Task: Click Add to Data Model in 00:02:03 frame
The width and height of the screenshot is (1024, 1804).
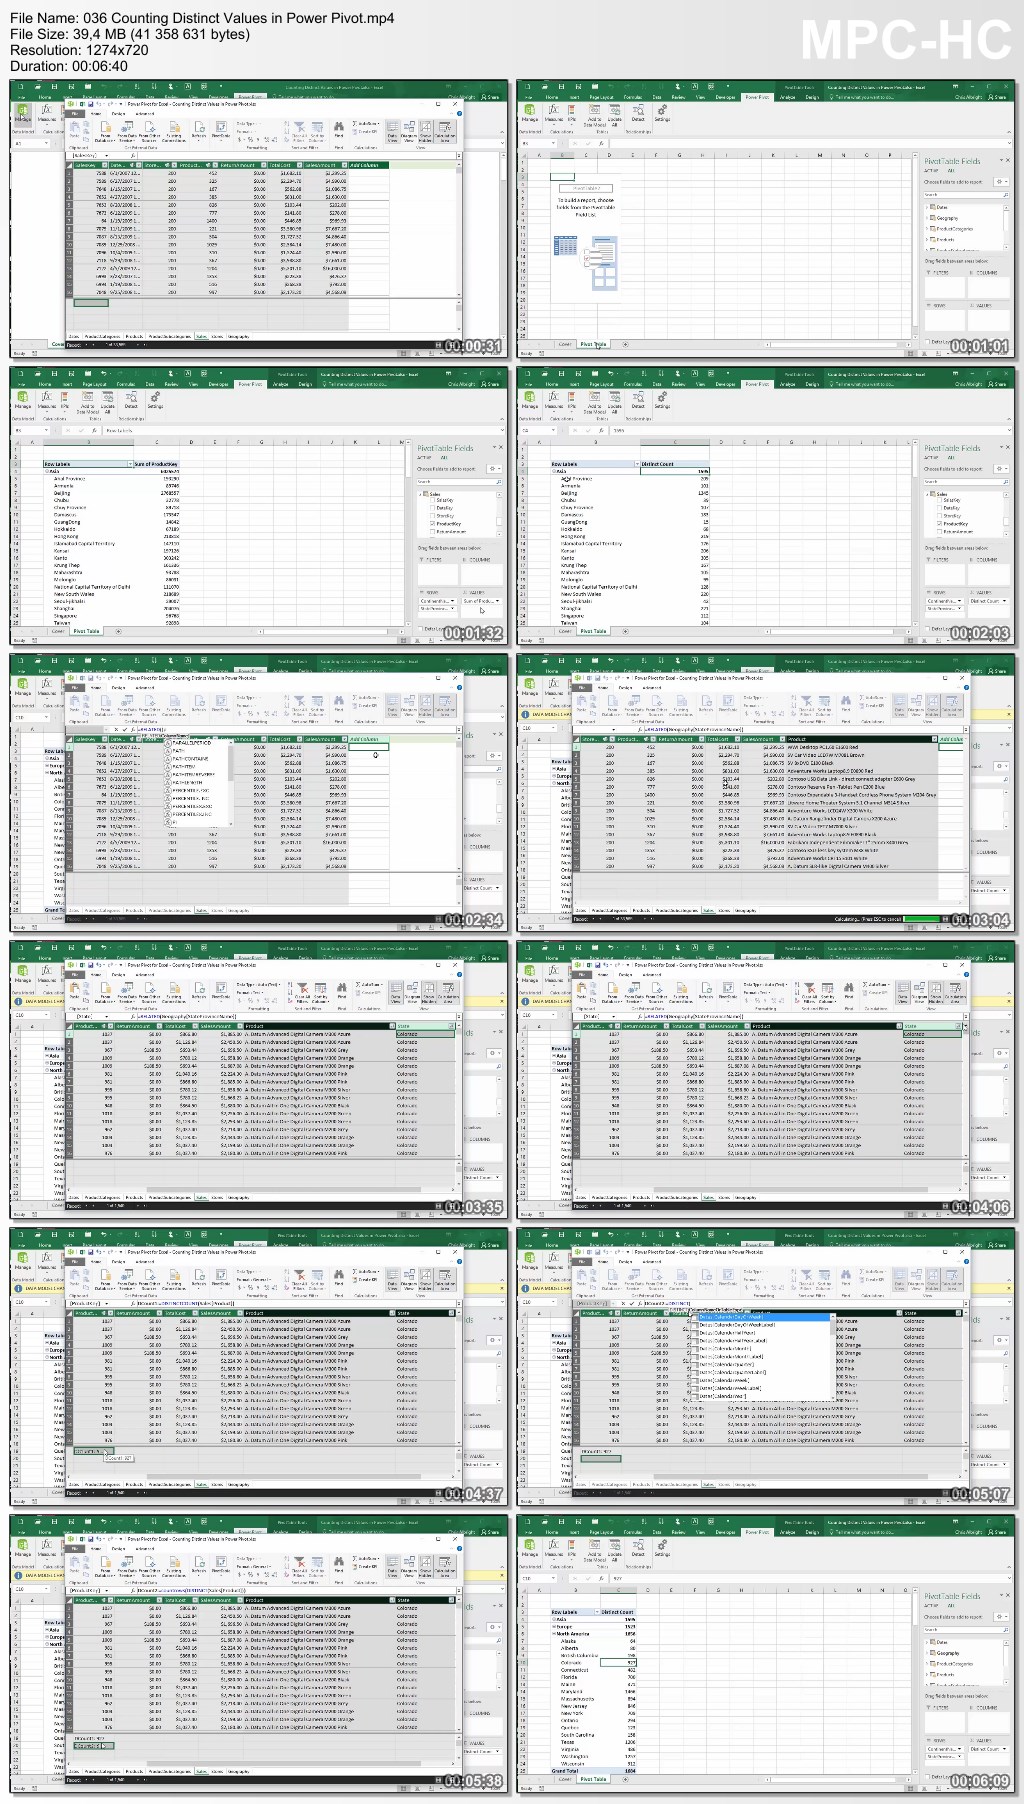Action: coord(594,400)
